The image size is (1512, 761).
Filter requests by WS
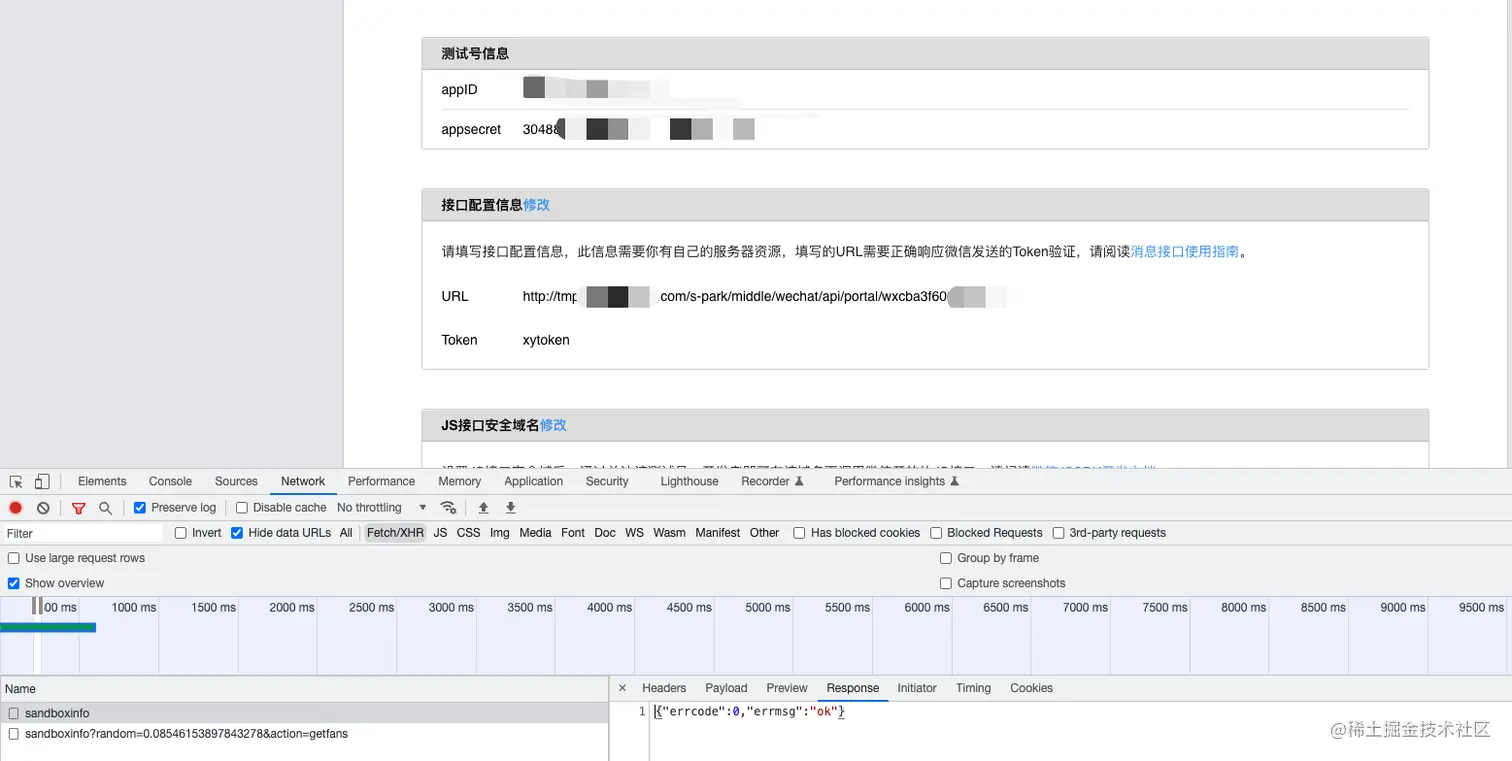click(x=634, y=533)
